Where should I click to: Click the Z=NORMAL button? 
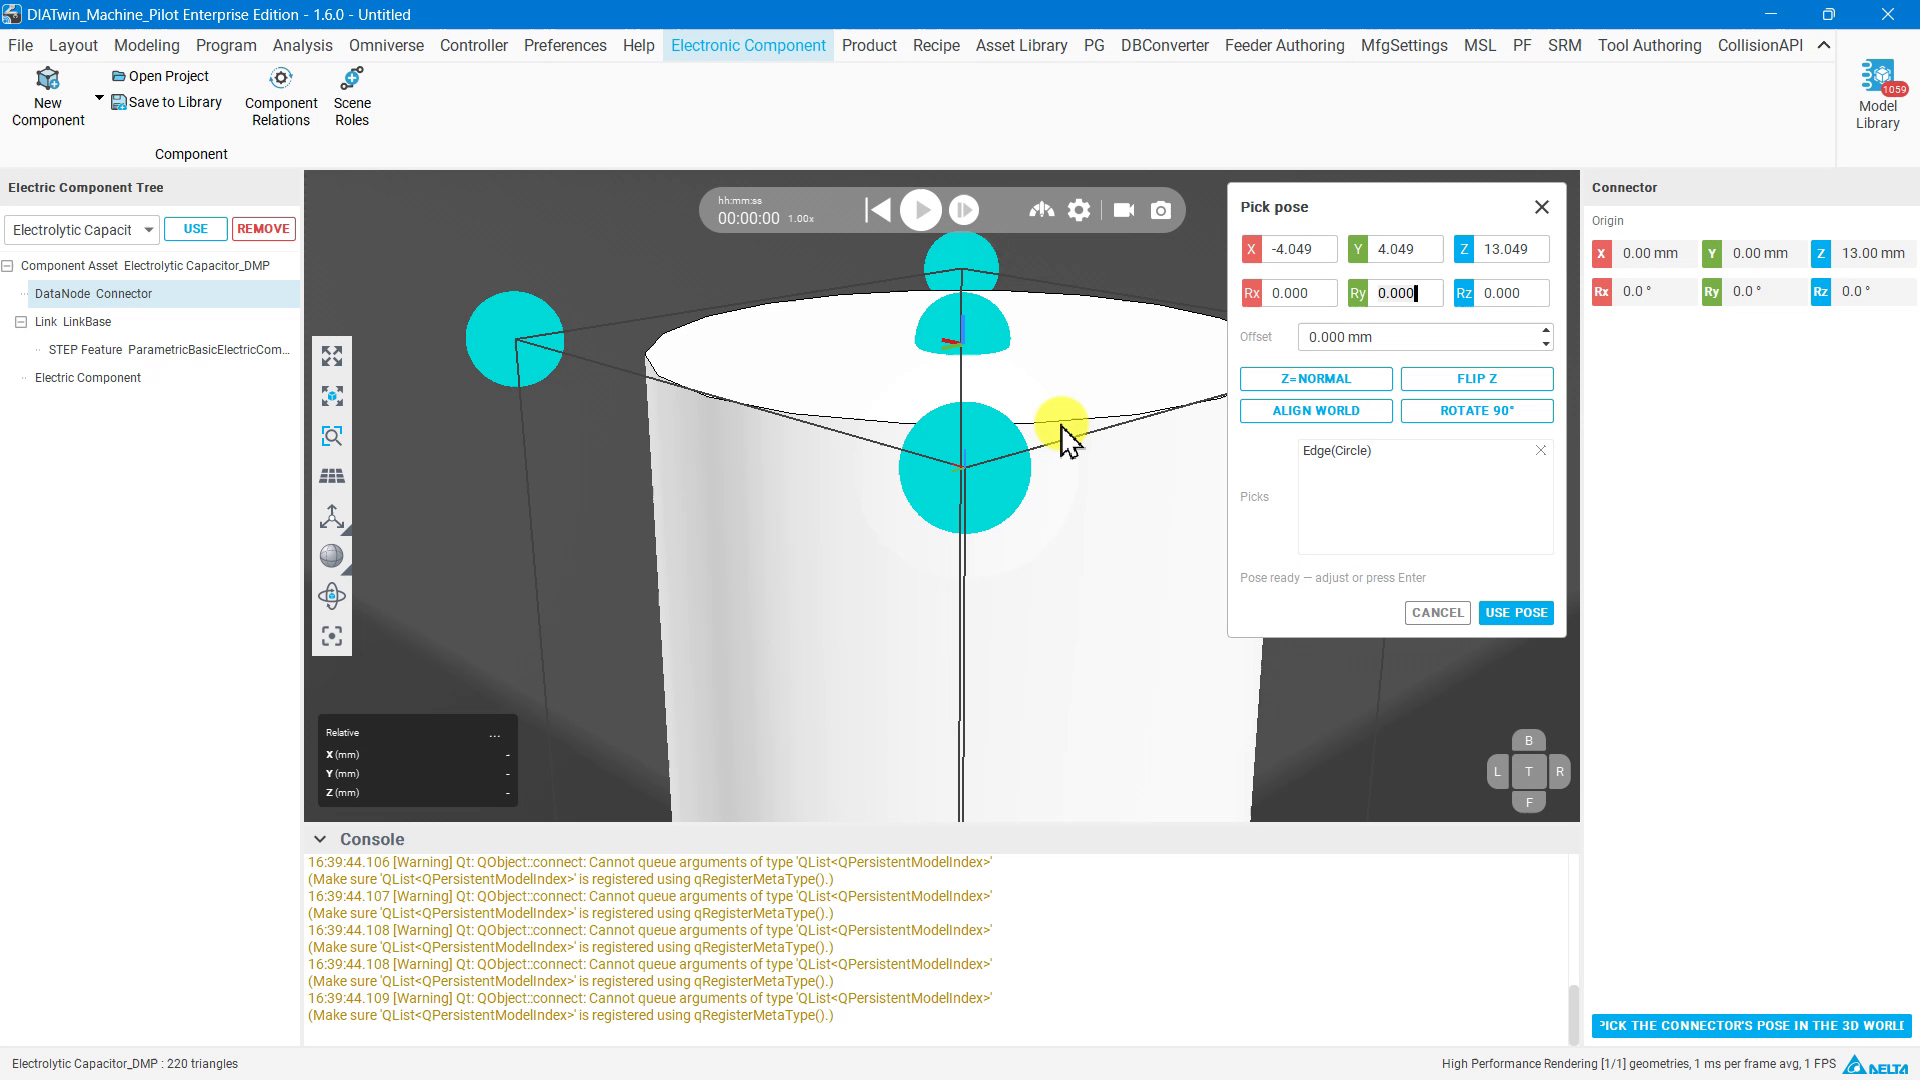point(1316,379)
